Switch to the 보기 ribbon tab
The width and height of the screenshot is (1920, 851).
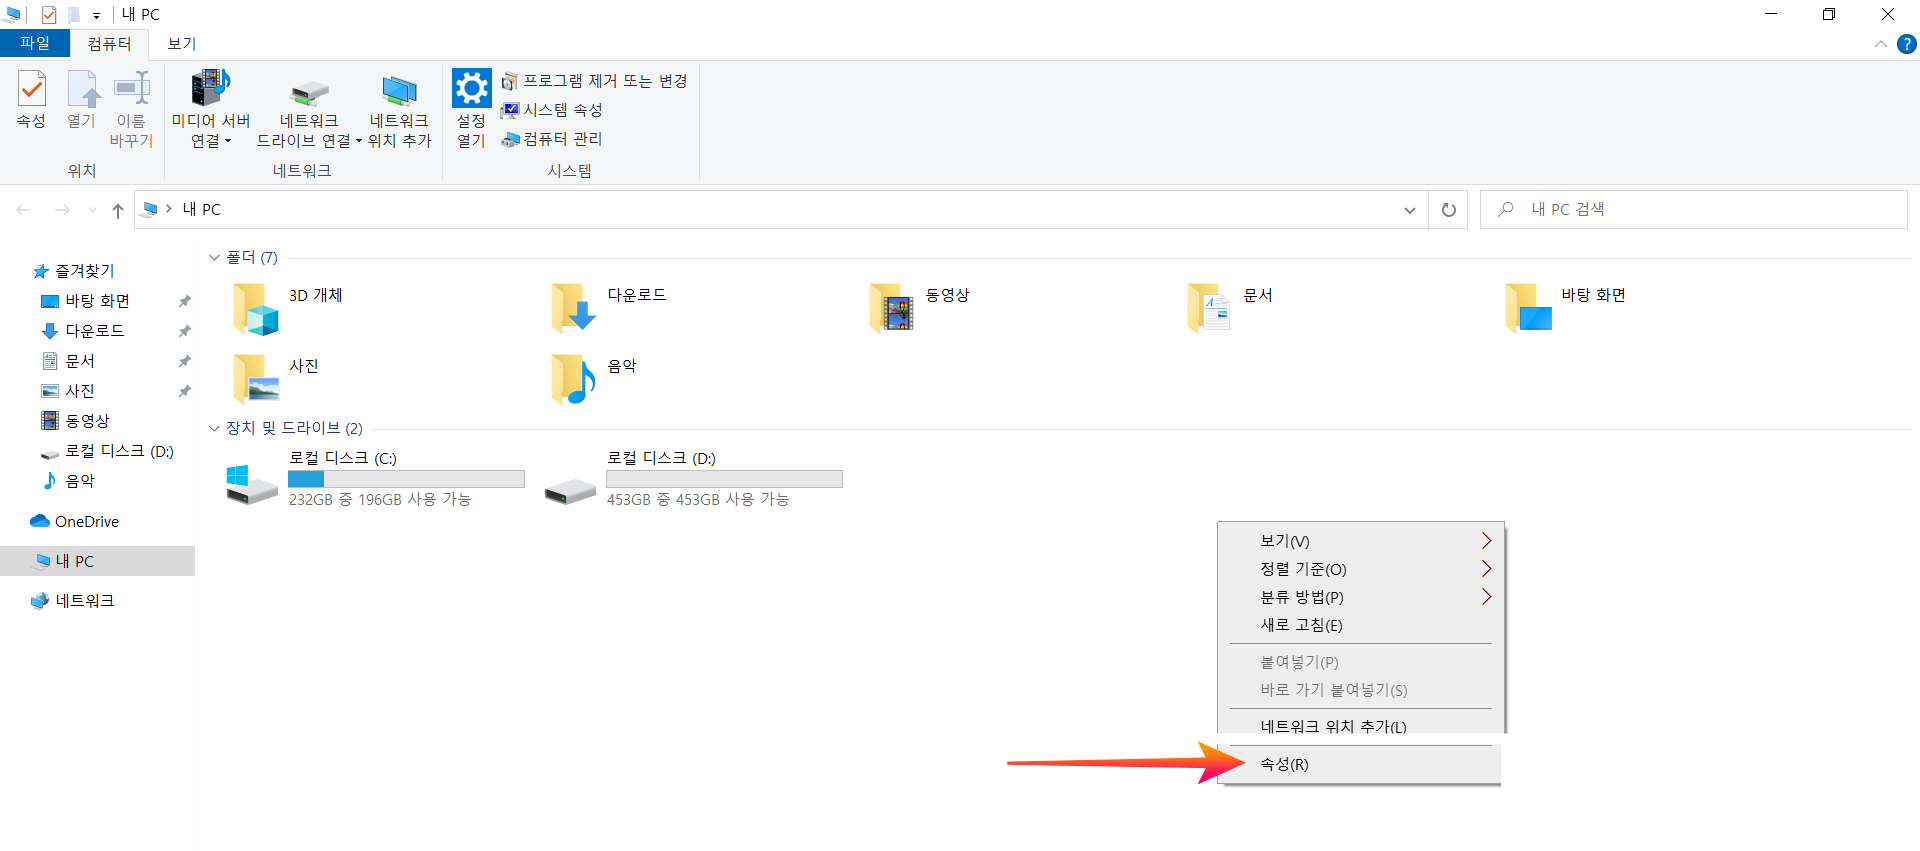pos(182,44)
